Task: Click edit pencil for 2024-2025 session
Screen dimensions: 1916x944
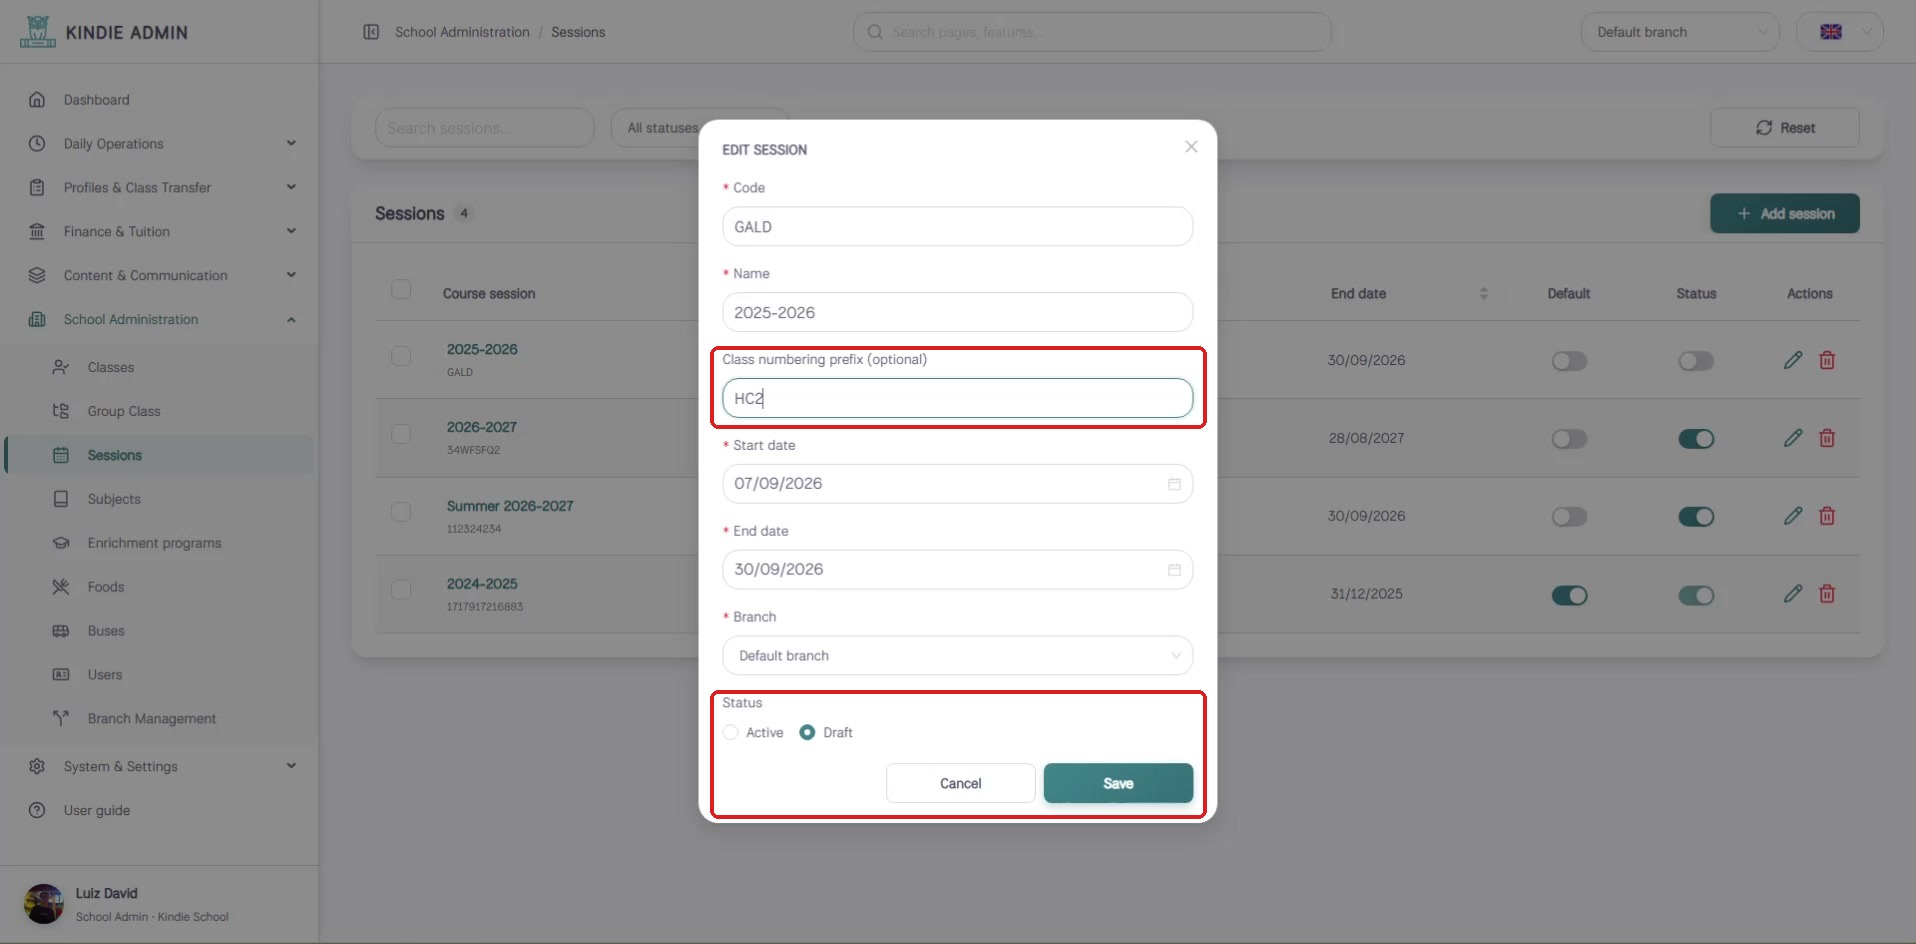Action: click(x=1793, y=594)
